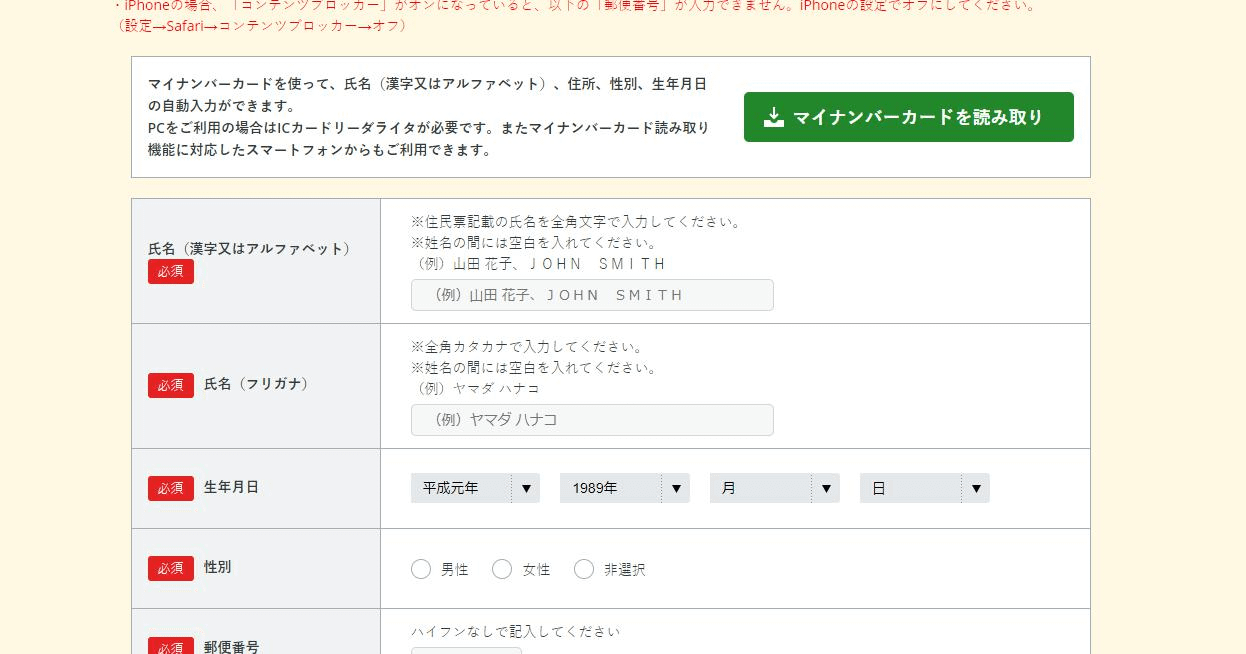Click the 氏名（漢字又はアルファベット） field label
The width and height of the screenshot is (1246, 654).
[x=249, y=249]
